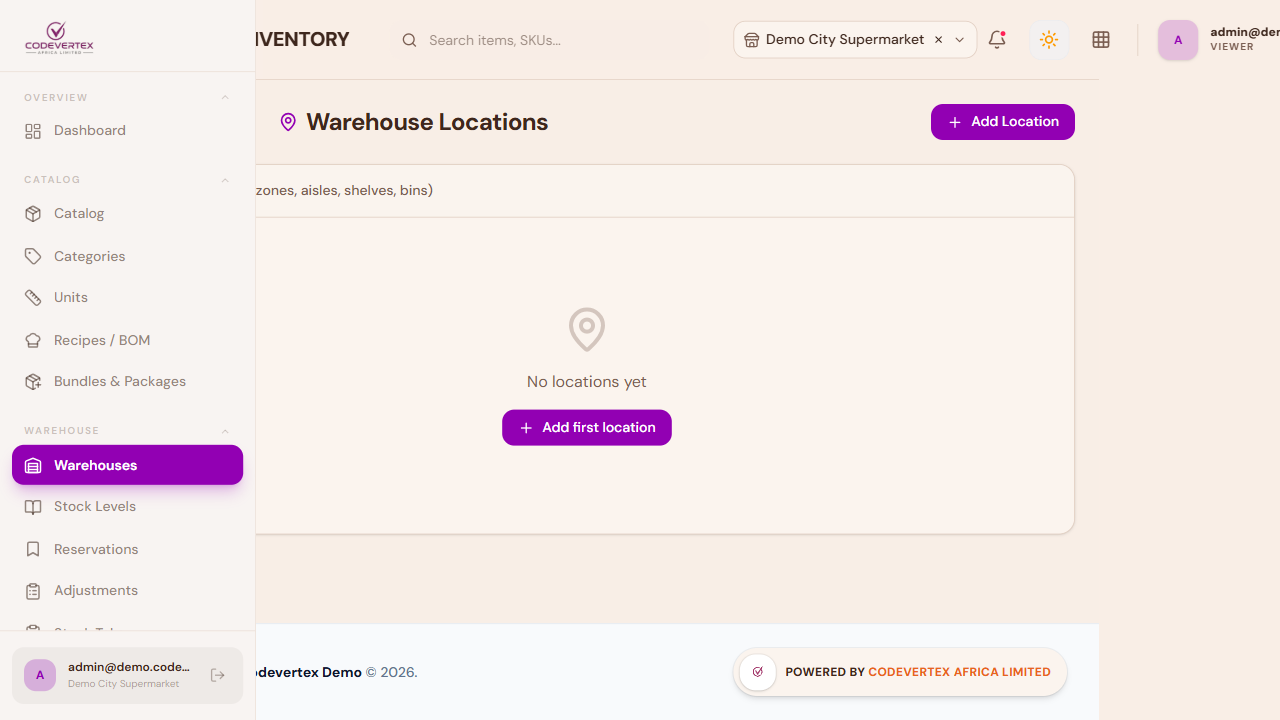
Task: Open the apps grid icon in the header
Action: tap(1101, 40)
